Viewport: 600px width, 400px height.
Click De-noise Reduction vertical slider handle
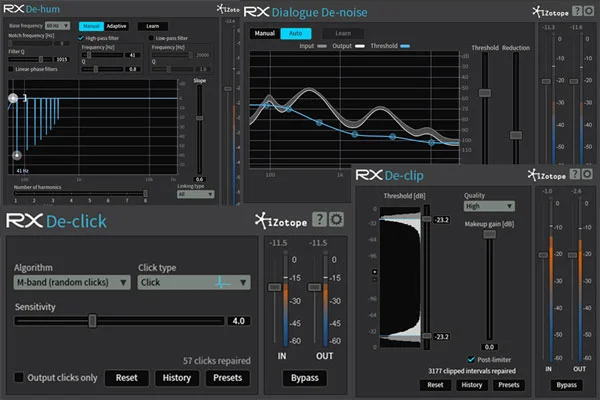516,135
